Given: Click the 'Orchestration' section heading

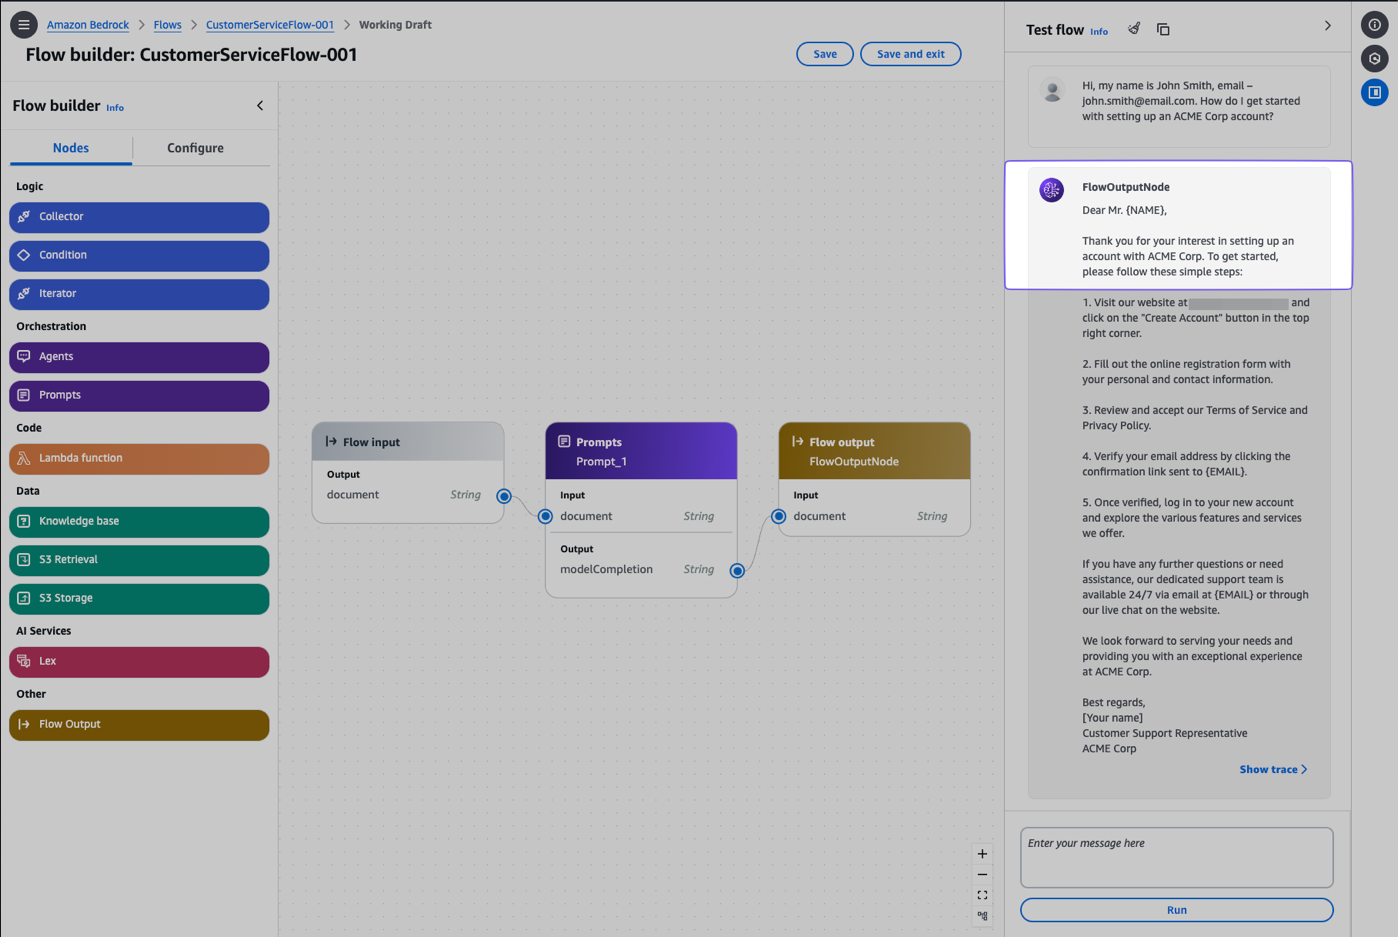Looking at the screenshot, I should coord(51,326).
